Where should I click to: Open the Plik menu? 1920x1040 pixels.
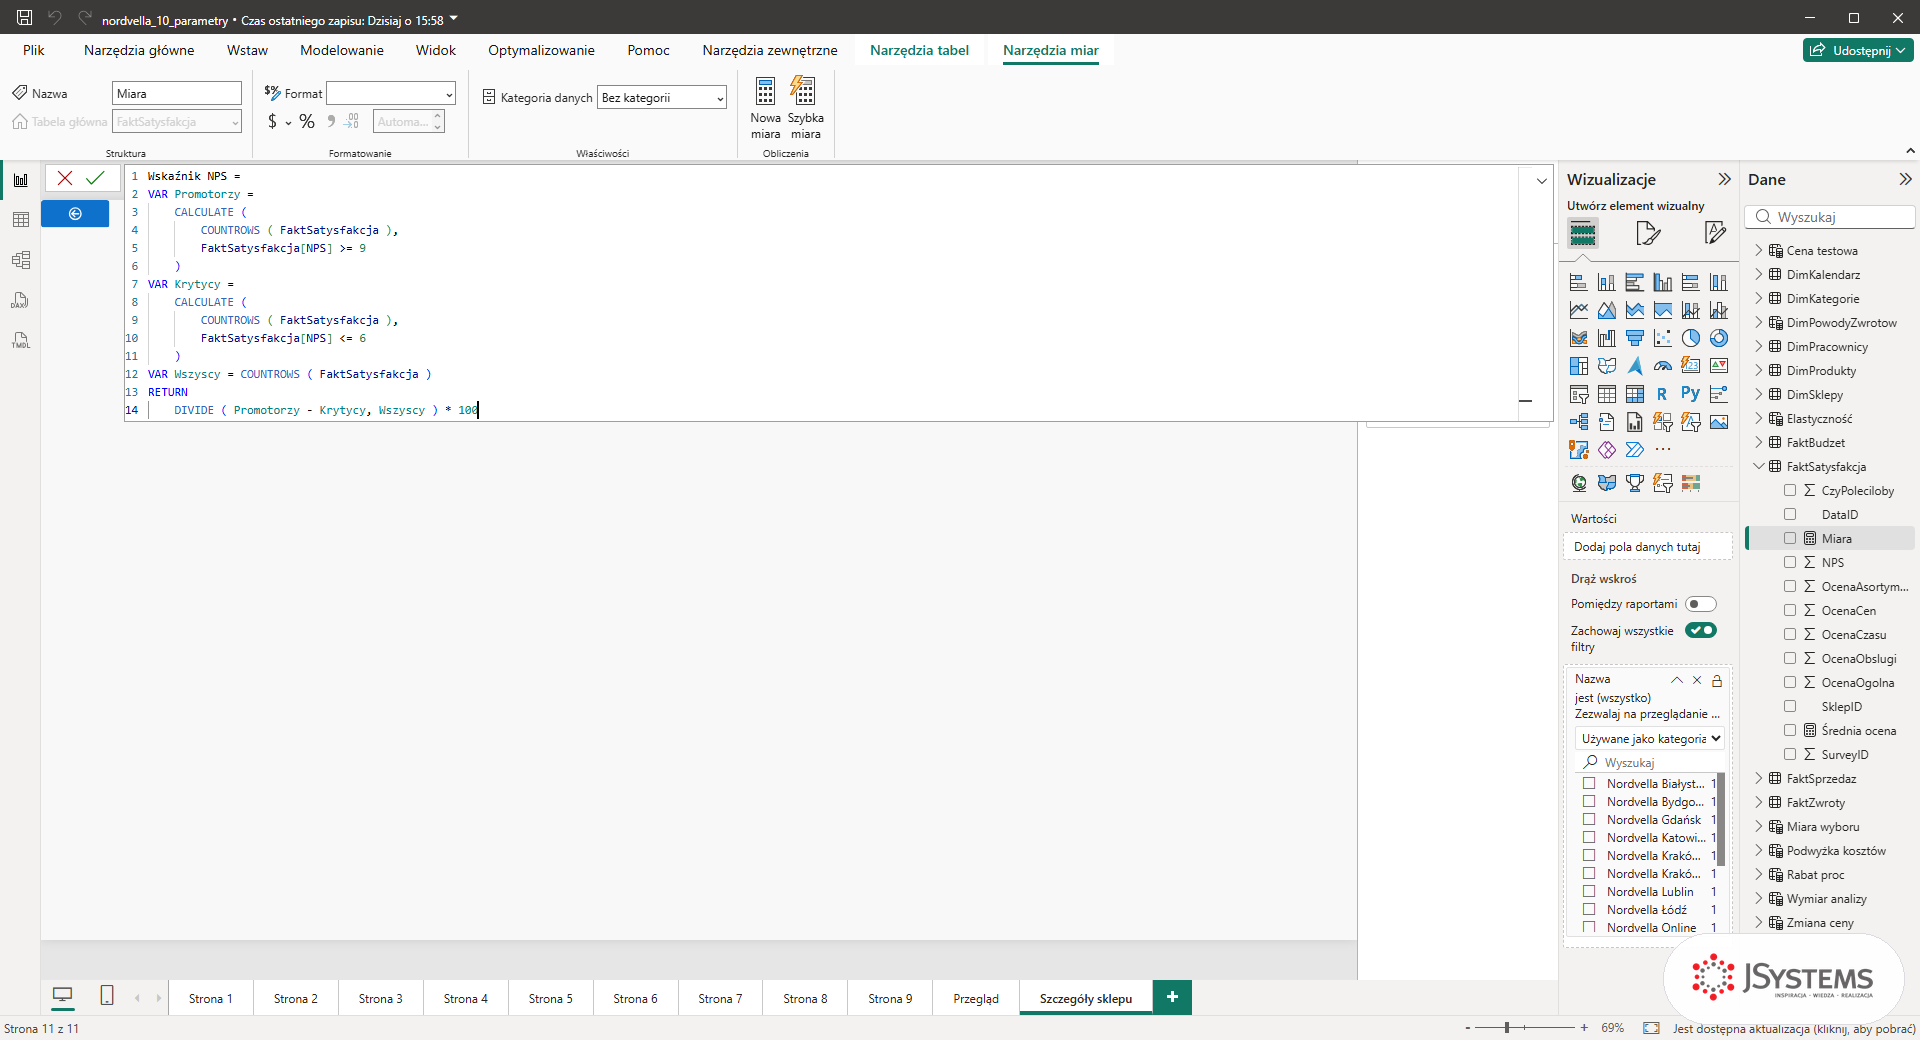pos(34,50)
